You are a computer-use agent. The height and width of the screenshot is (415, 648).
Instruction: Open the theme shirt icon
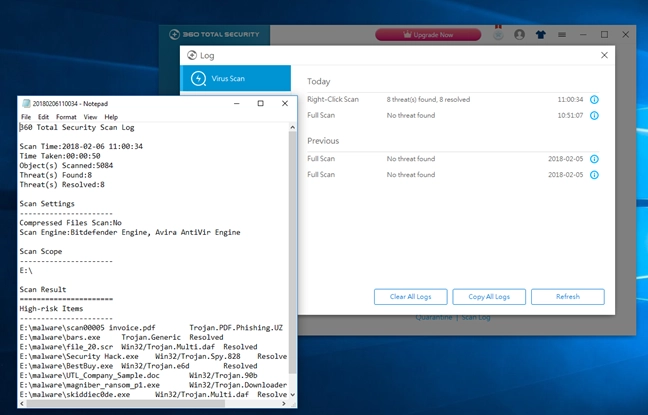pyautogui.click(x=541, y=35)
